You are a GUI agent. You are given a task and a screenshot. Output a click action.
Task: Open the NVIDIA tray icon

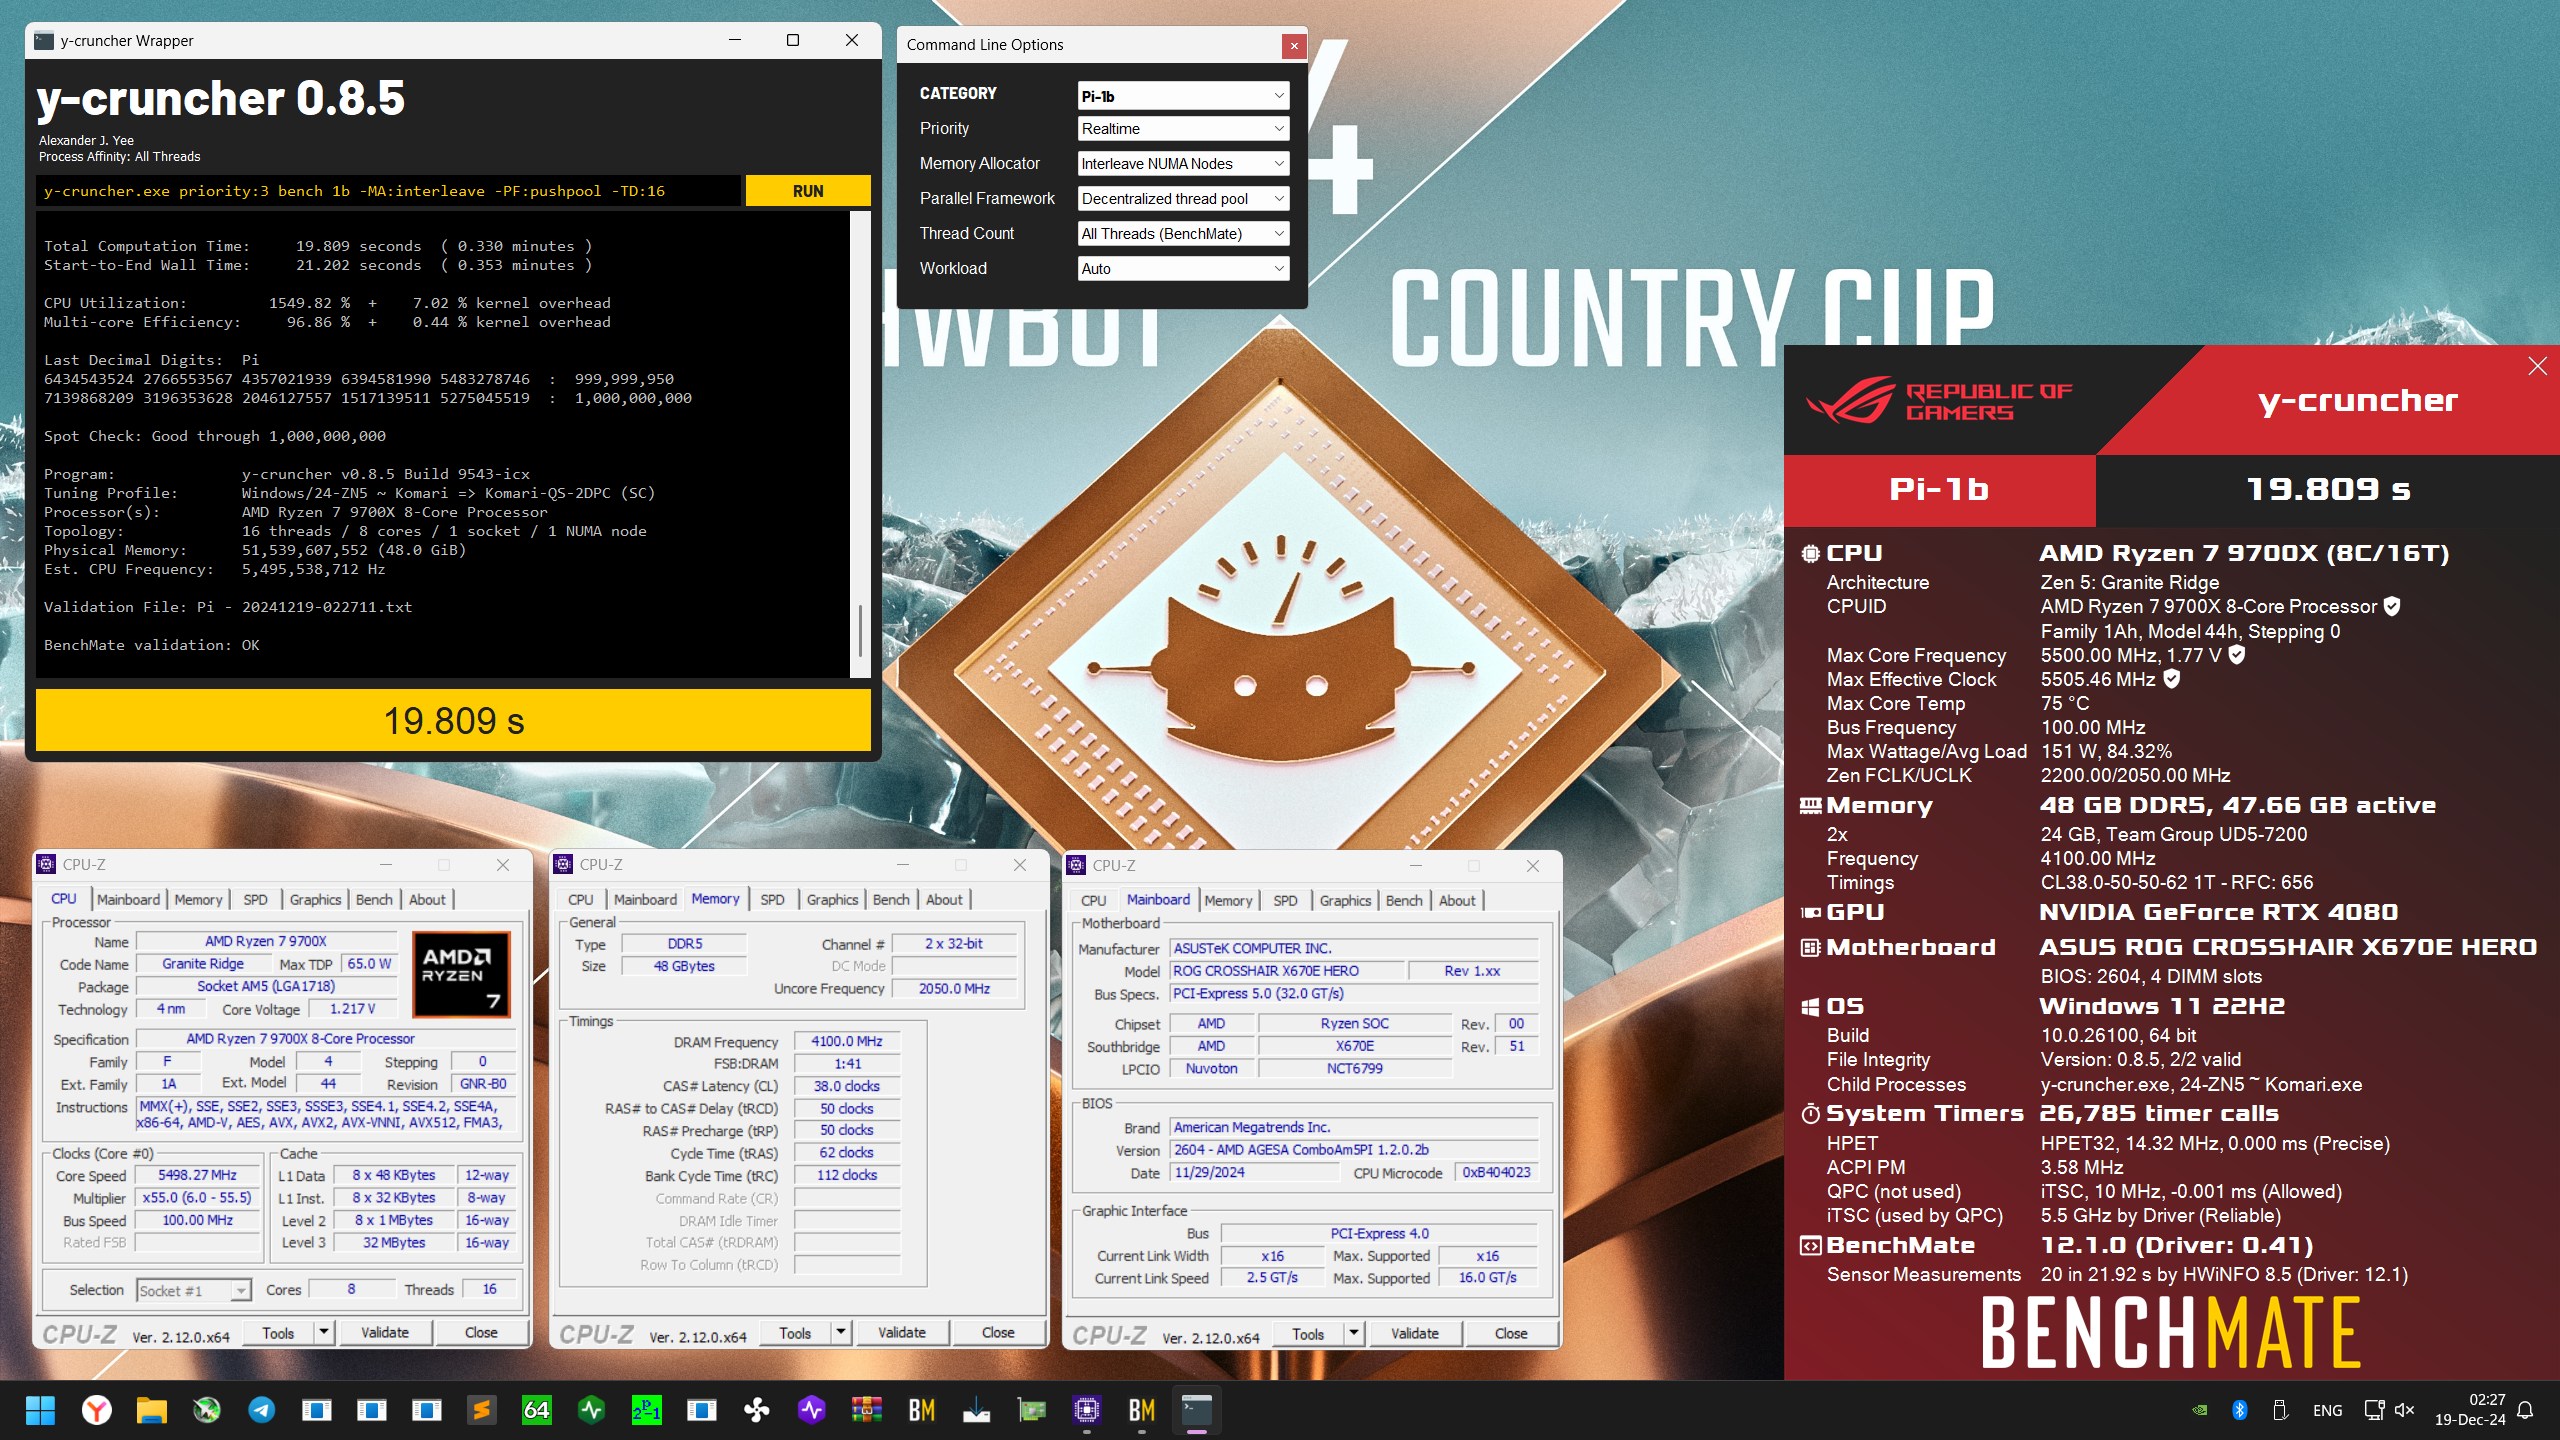2200,1410
